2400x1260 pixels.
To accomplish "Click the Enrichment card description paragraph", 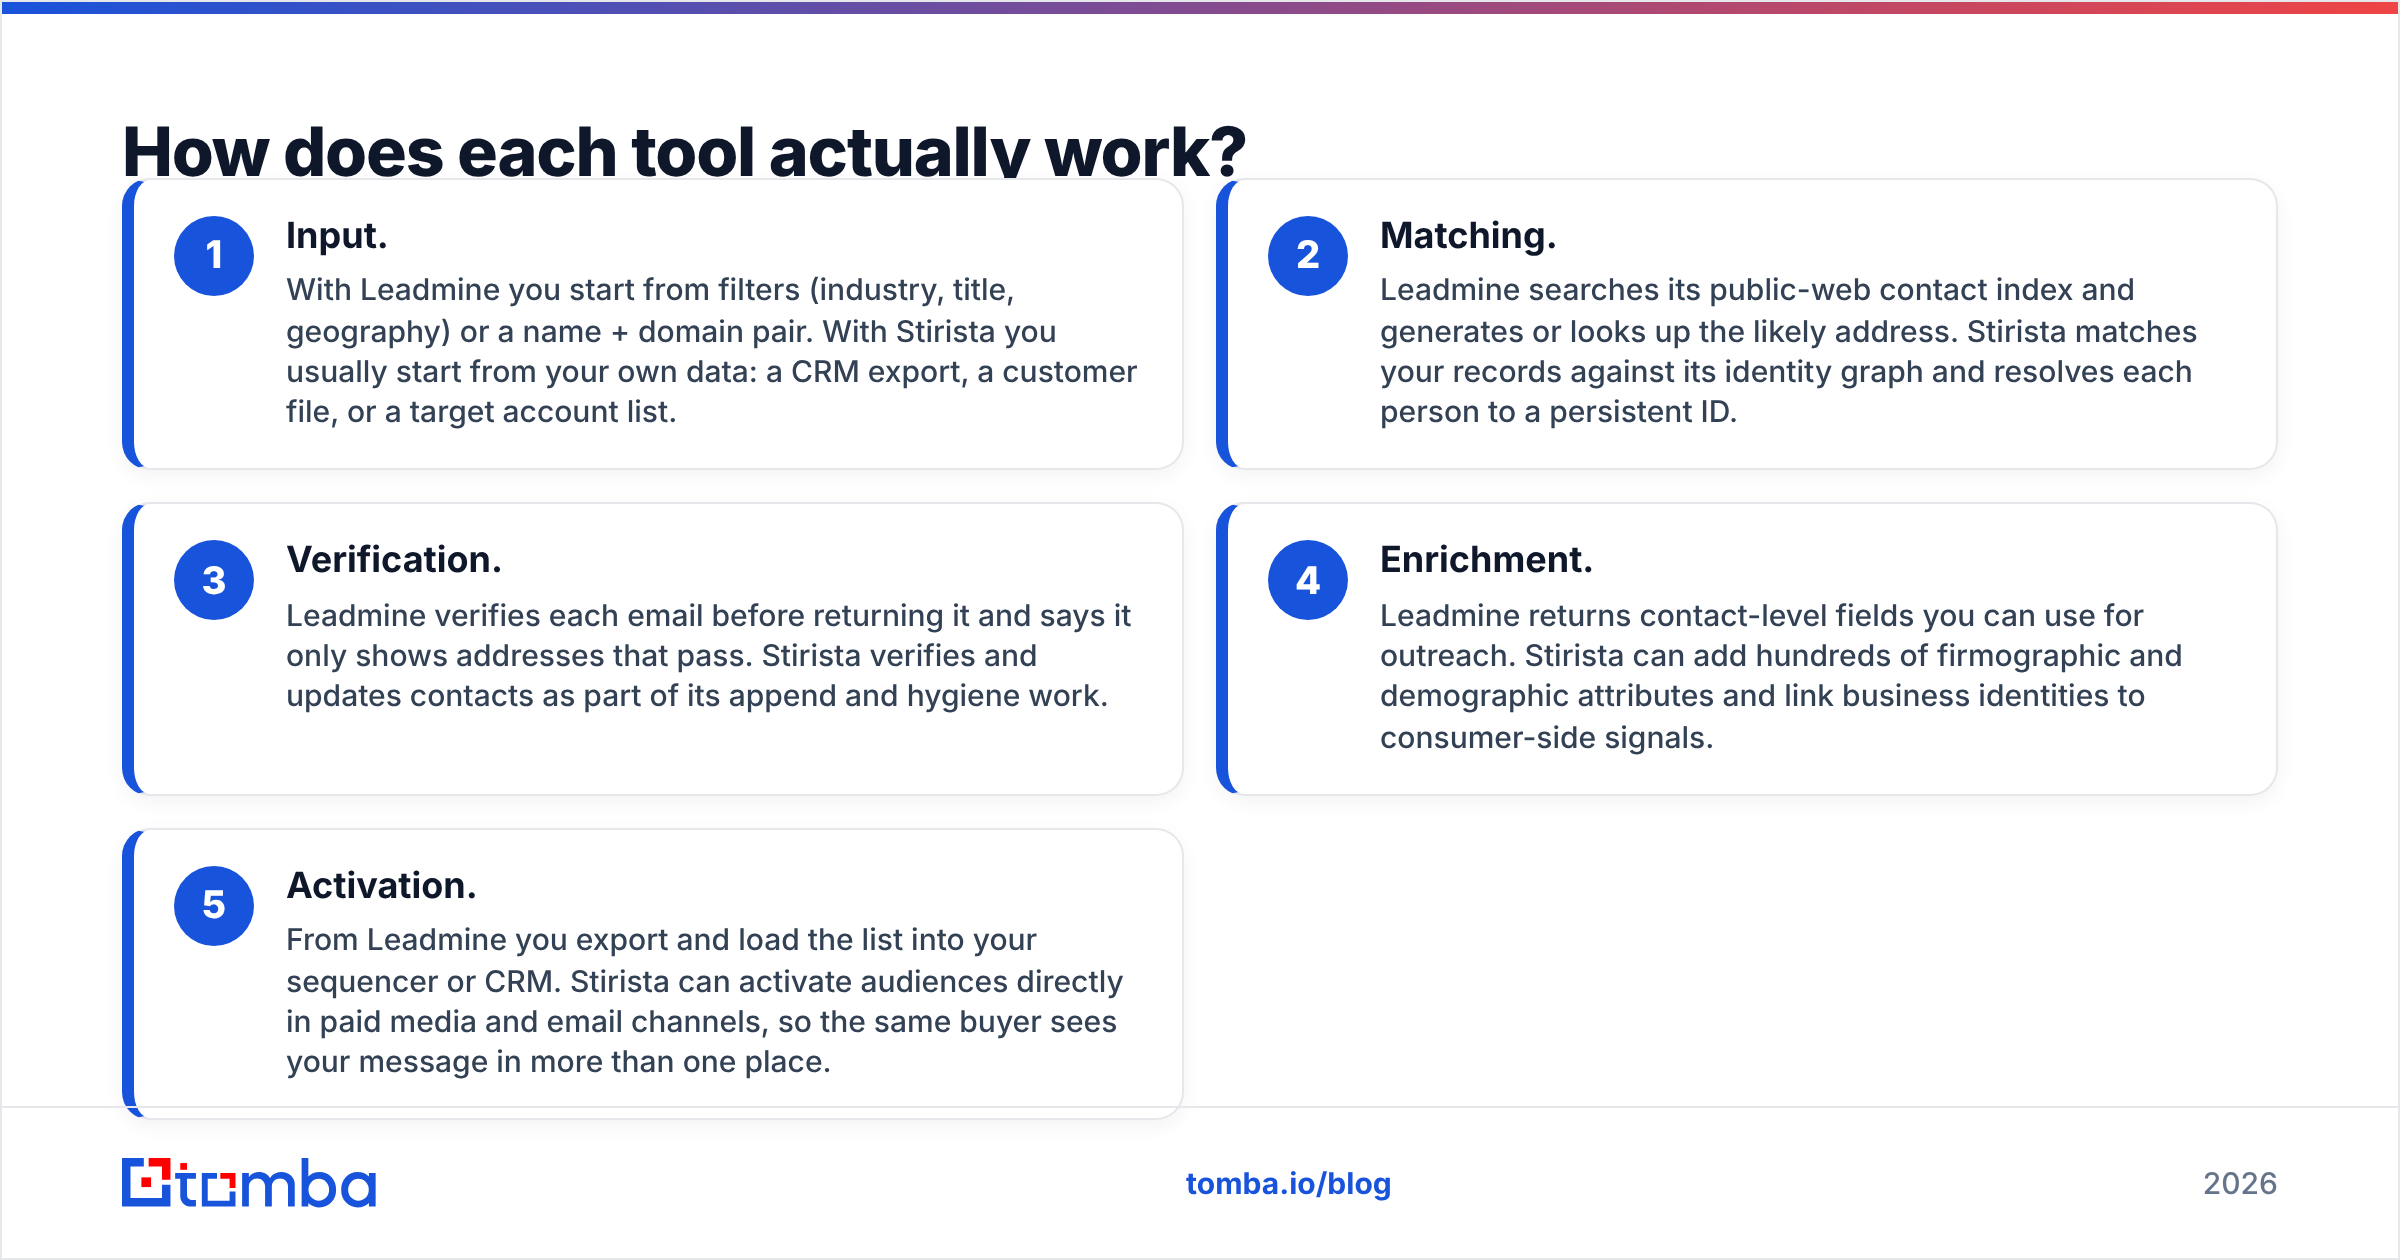I will click(1781, 677).
